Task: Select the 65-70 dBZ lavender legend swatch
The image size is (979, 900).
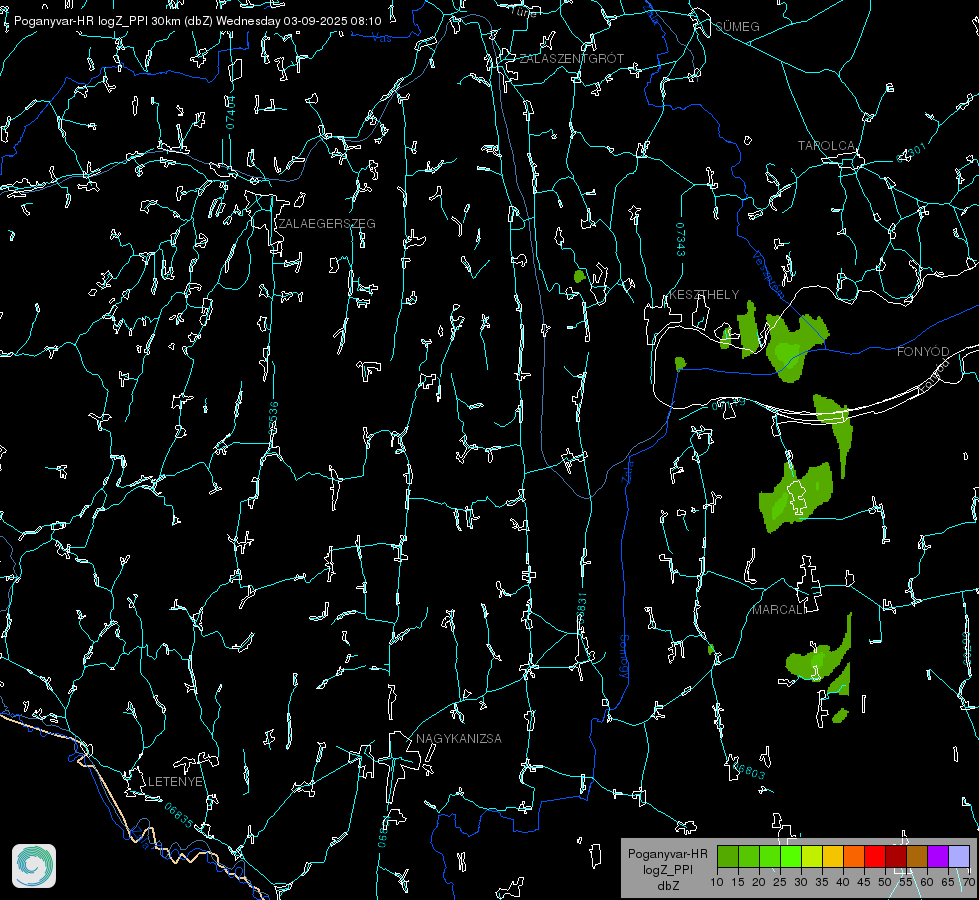Action: coord(958,857)
